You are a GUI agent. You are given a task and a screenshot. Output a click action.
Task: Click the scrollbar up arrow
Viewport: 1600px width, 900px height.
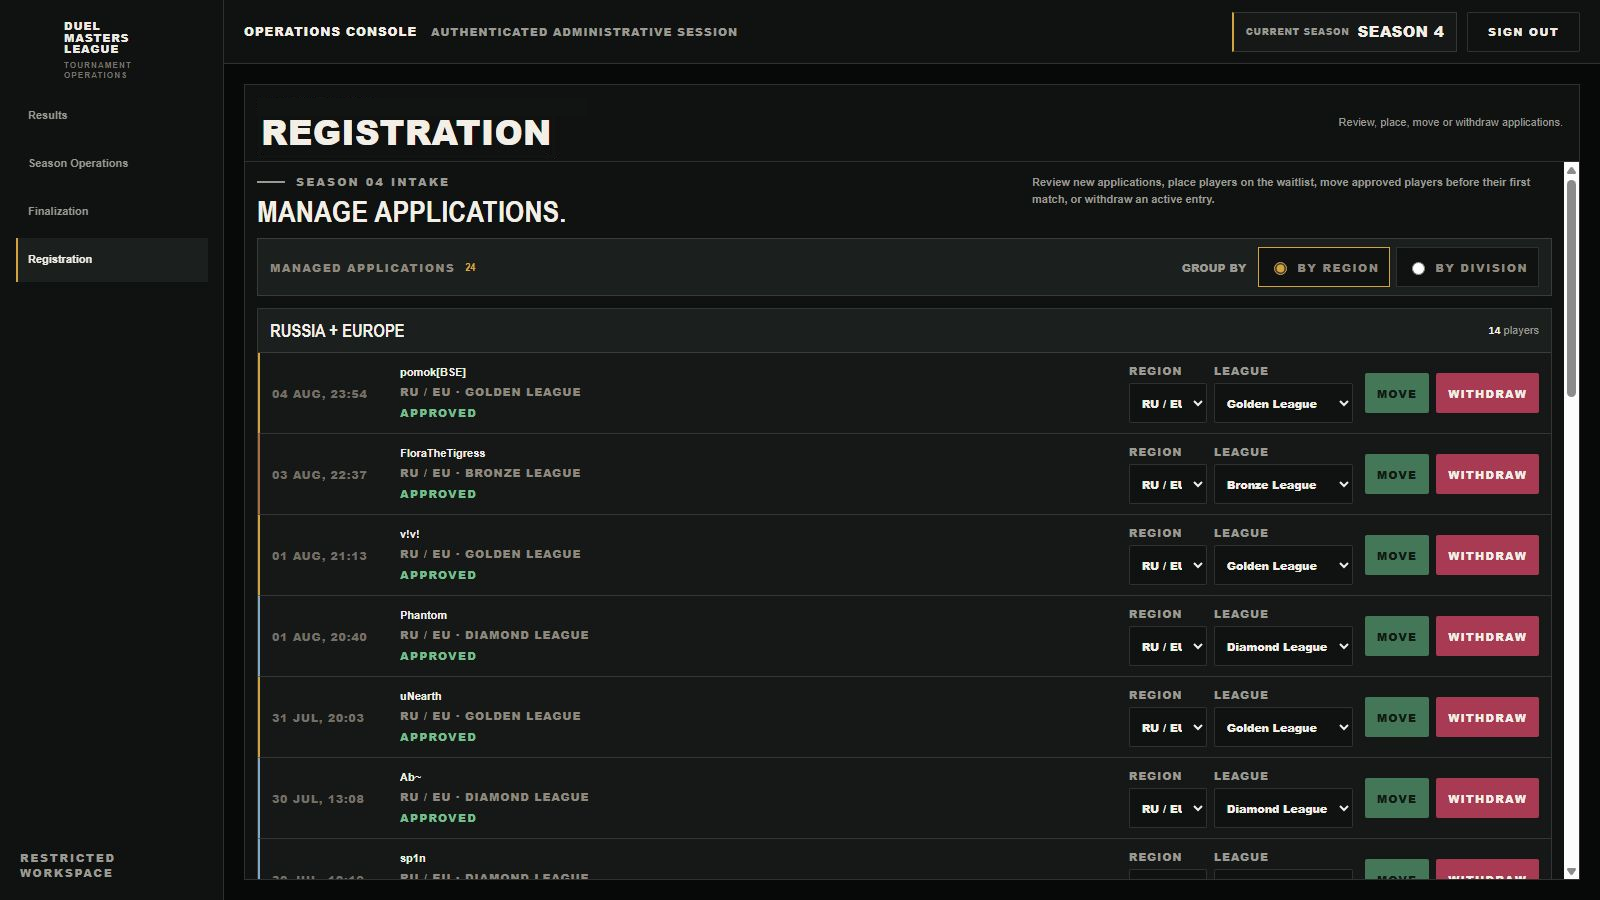tap(1571, 170)
